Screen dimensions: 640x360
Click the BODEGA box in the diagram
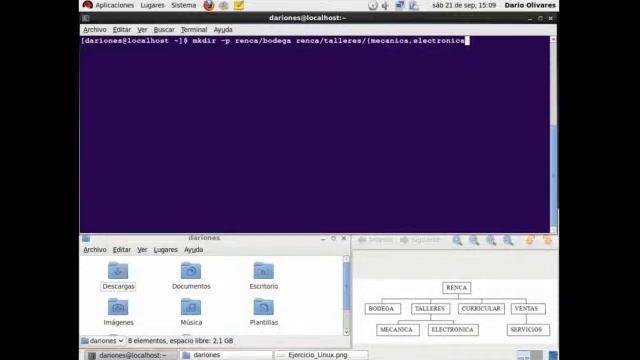(382, 309)
